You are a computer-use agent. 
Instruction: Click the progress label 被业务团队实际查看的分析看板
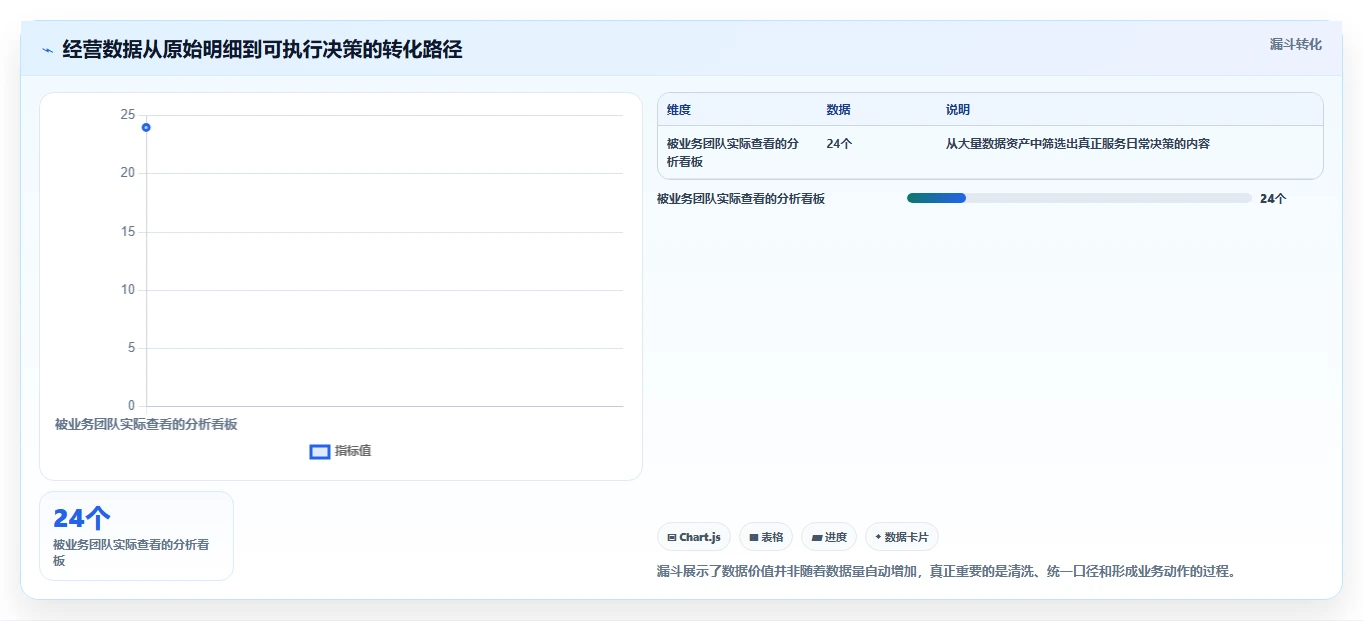click(741, 199)
